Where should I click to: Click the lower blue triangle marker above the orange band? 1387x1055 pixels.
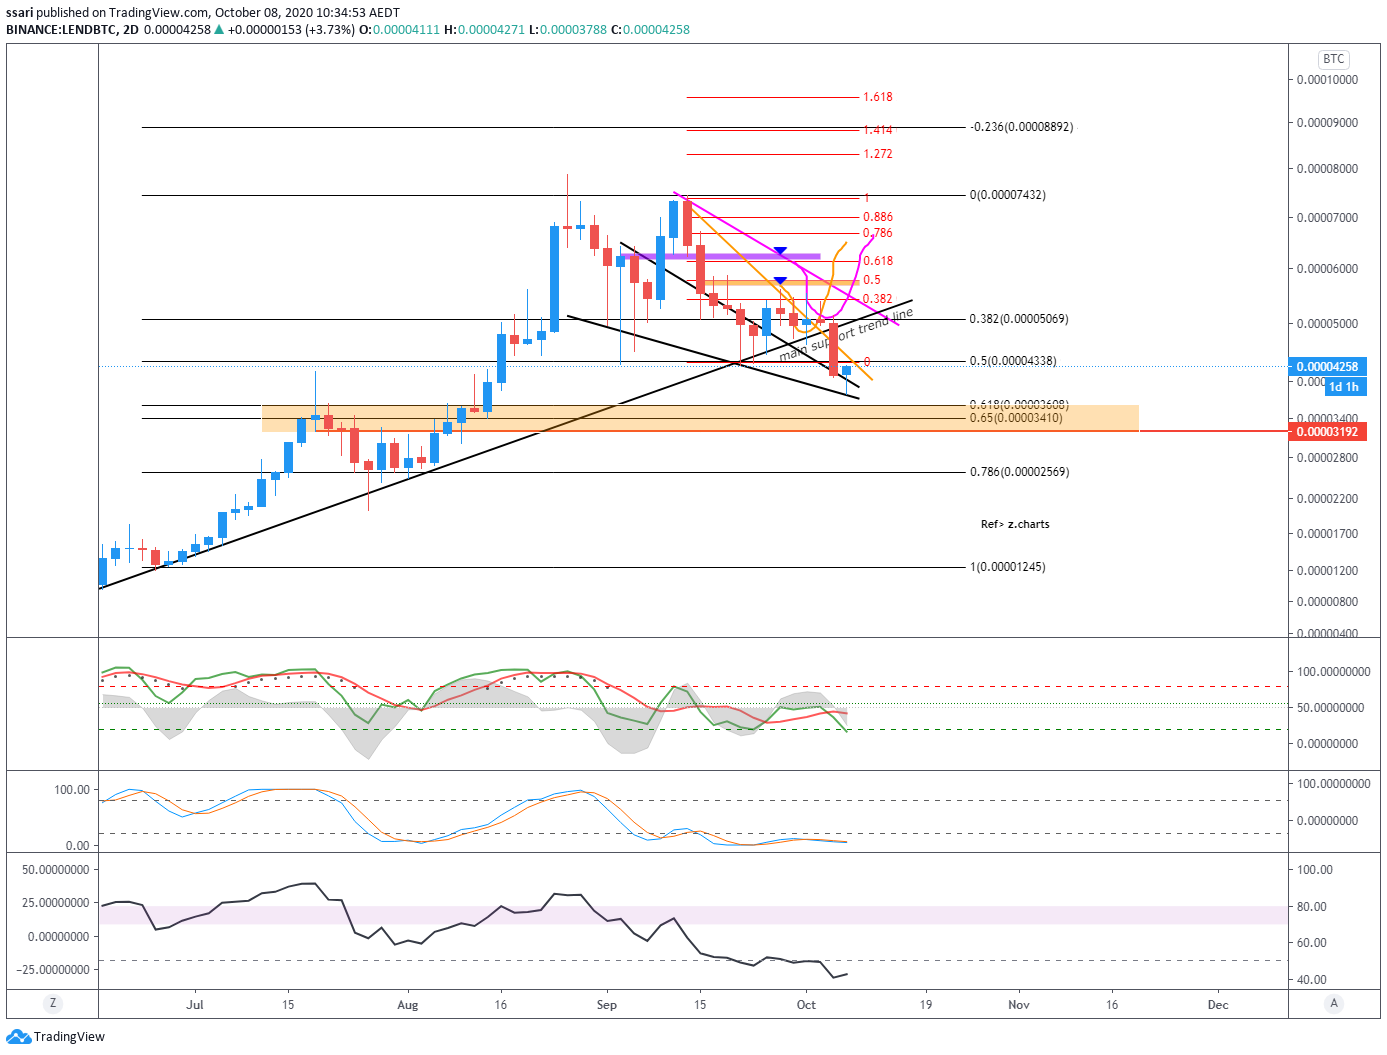pyautogui.click(x=780, y=281)
